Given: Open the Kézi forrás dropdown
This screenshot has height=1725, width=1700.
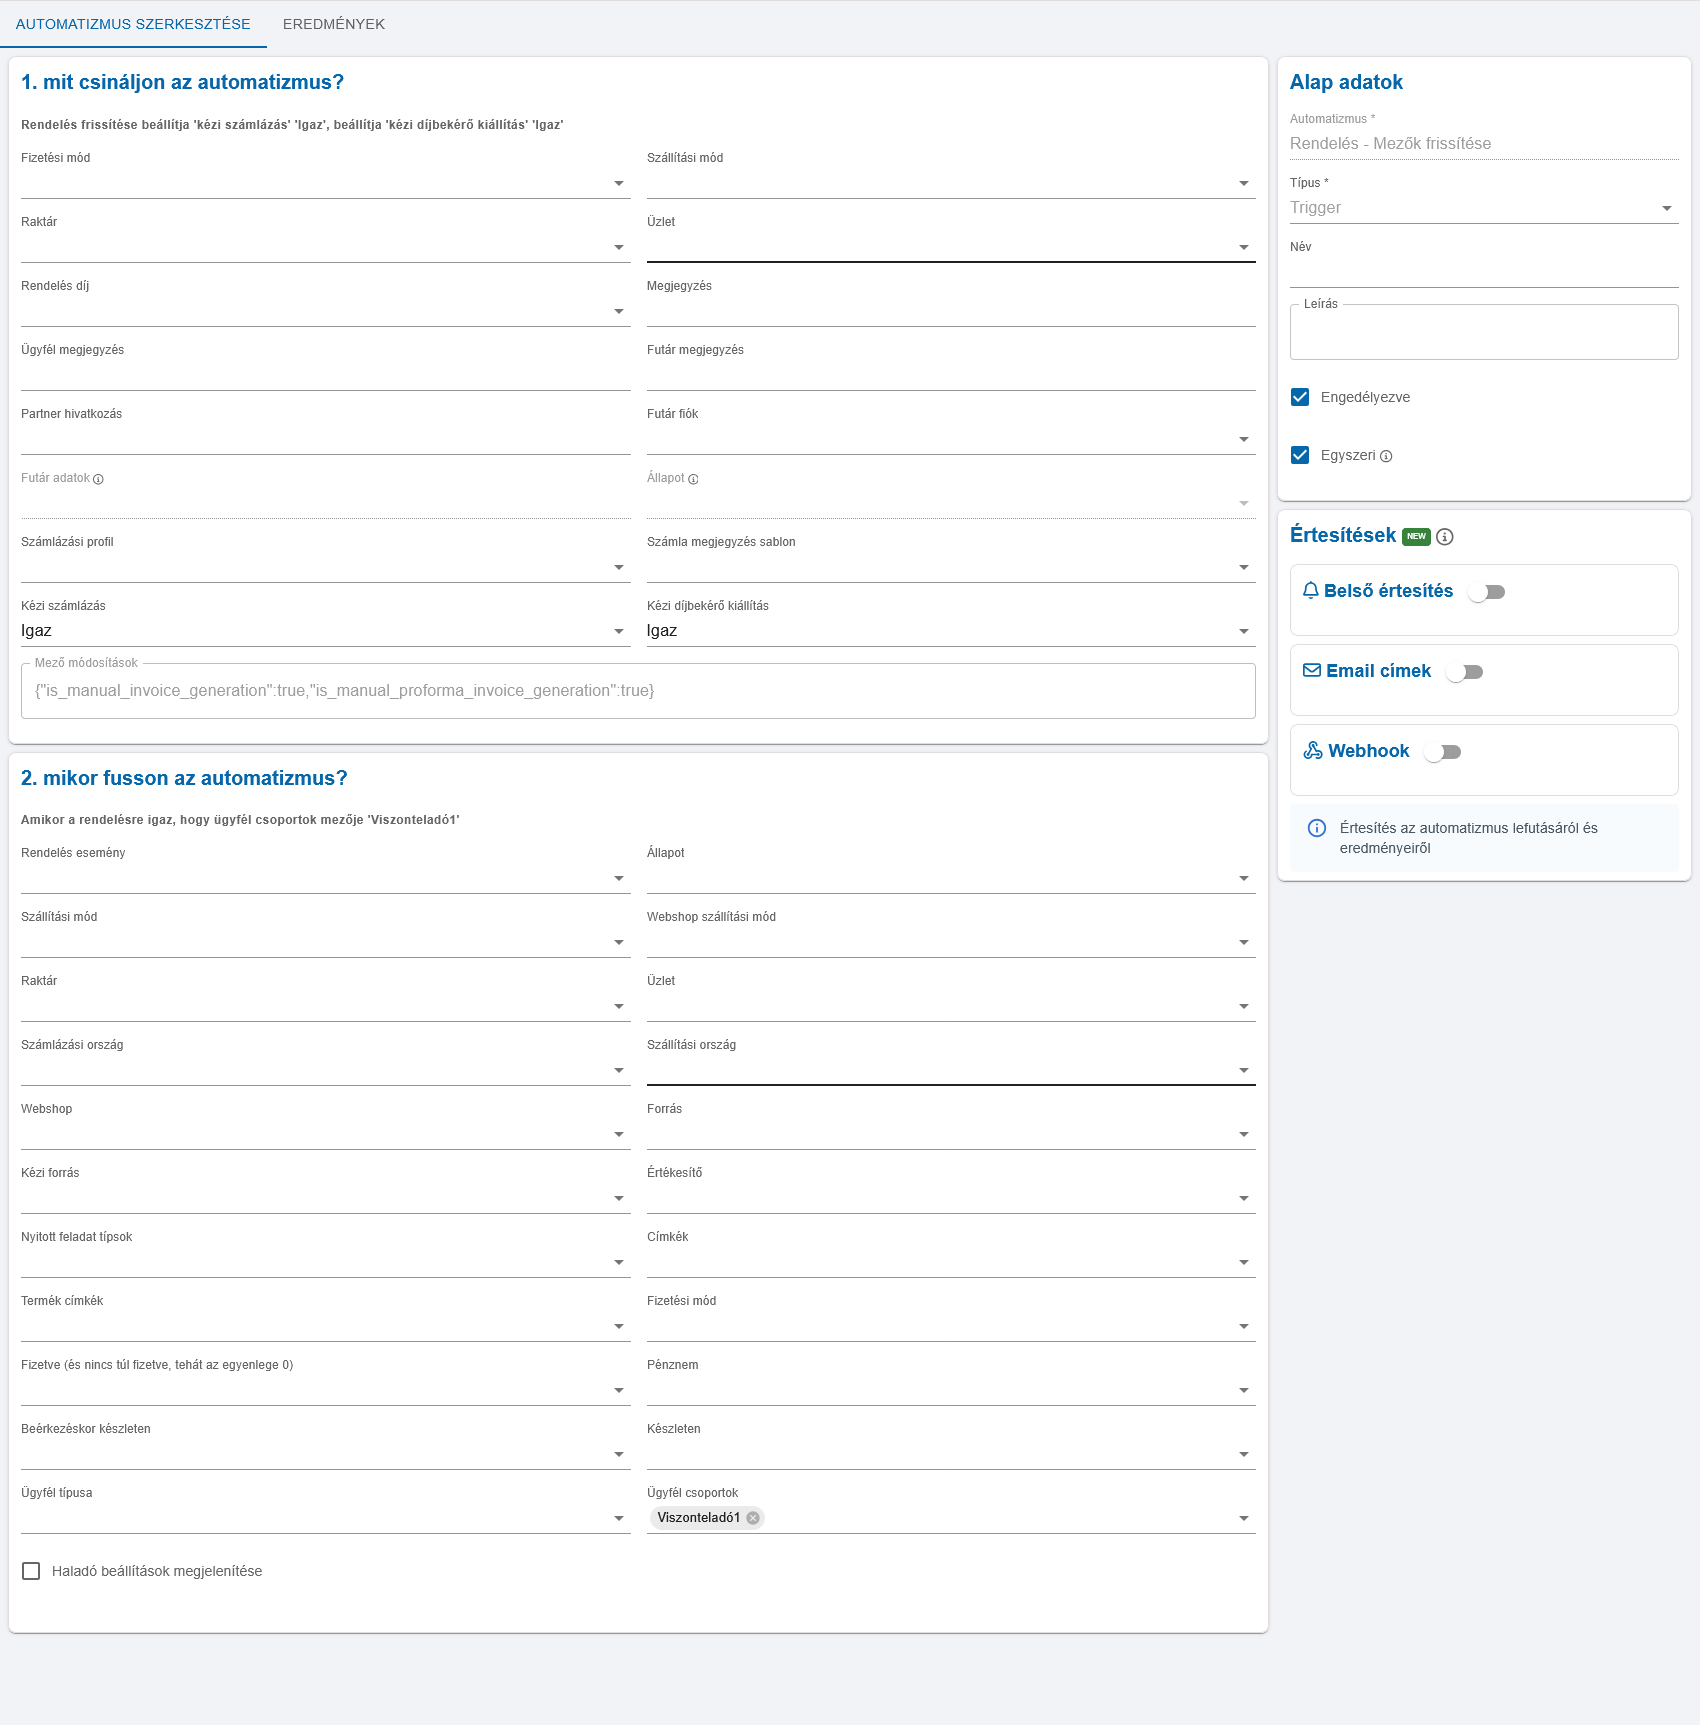Looking at the screenshot, I should tap(326, 1198).
